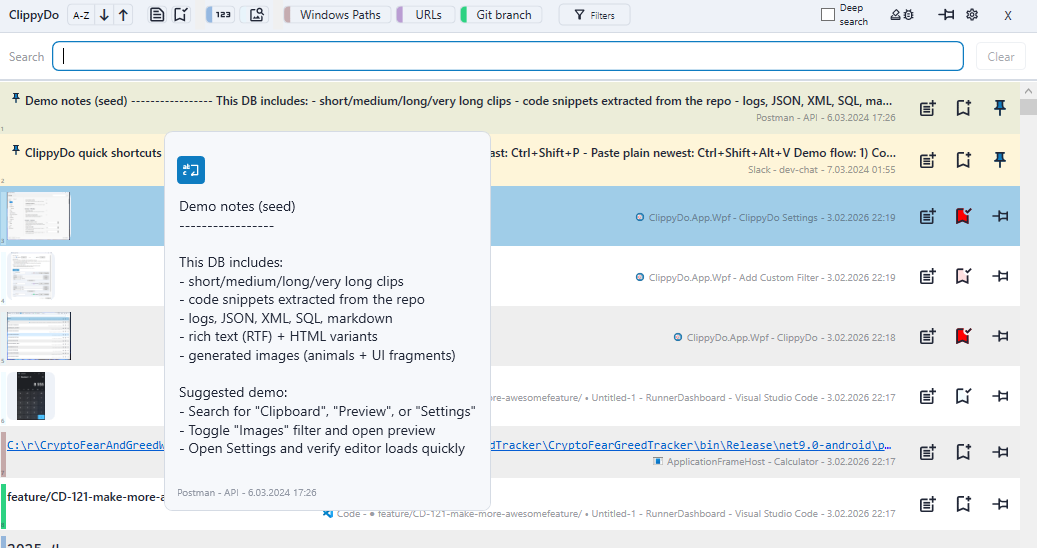Viewport: 1037px width, 548px height.
Task: Edit the Demo notes clip via note icon
Action: tap(928, 108)
